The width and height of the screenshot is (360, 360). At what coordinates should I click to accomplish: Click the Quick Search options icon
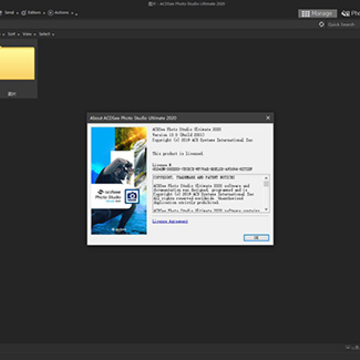tap(321, 24)
